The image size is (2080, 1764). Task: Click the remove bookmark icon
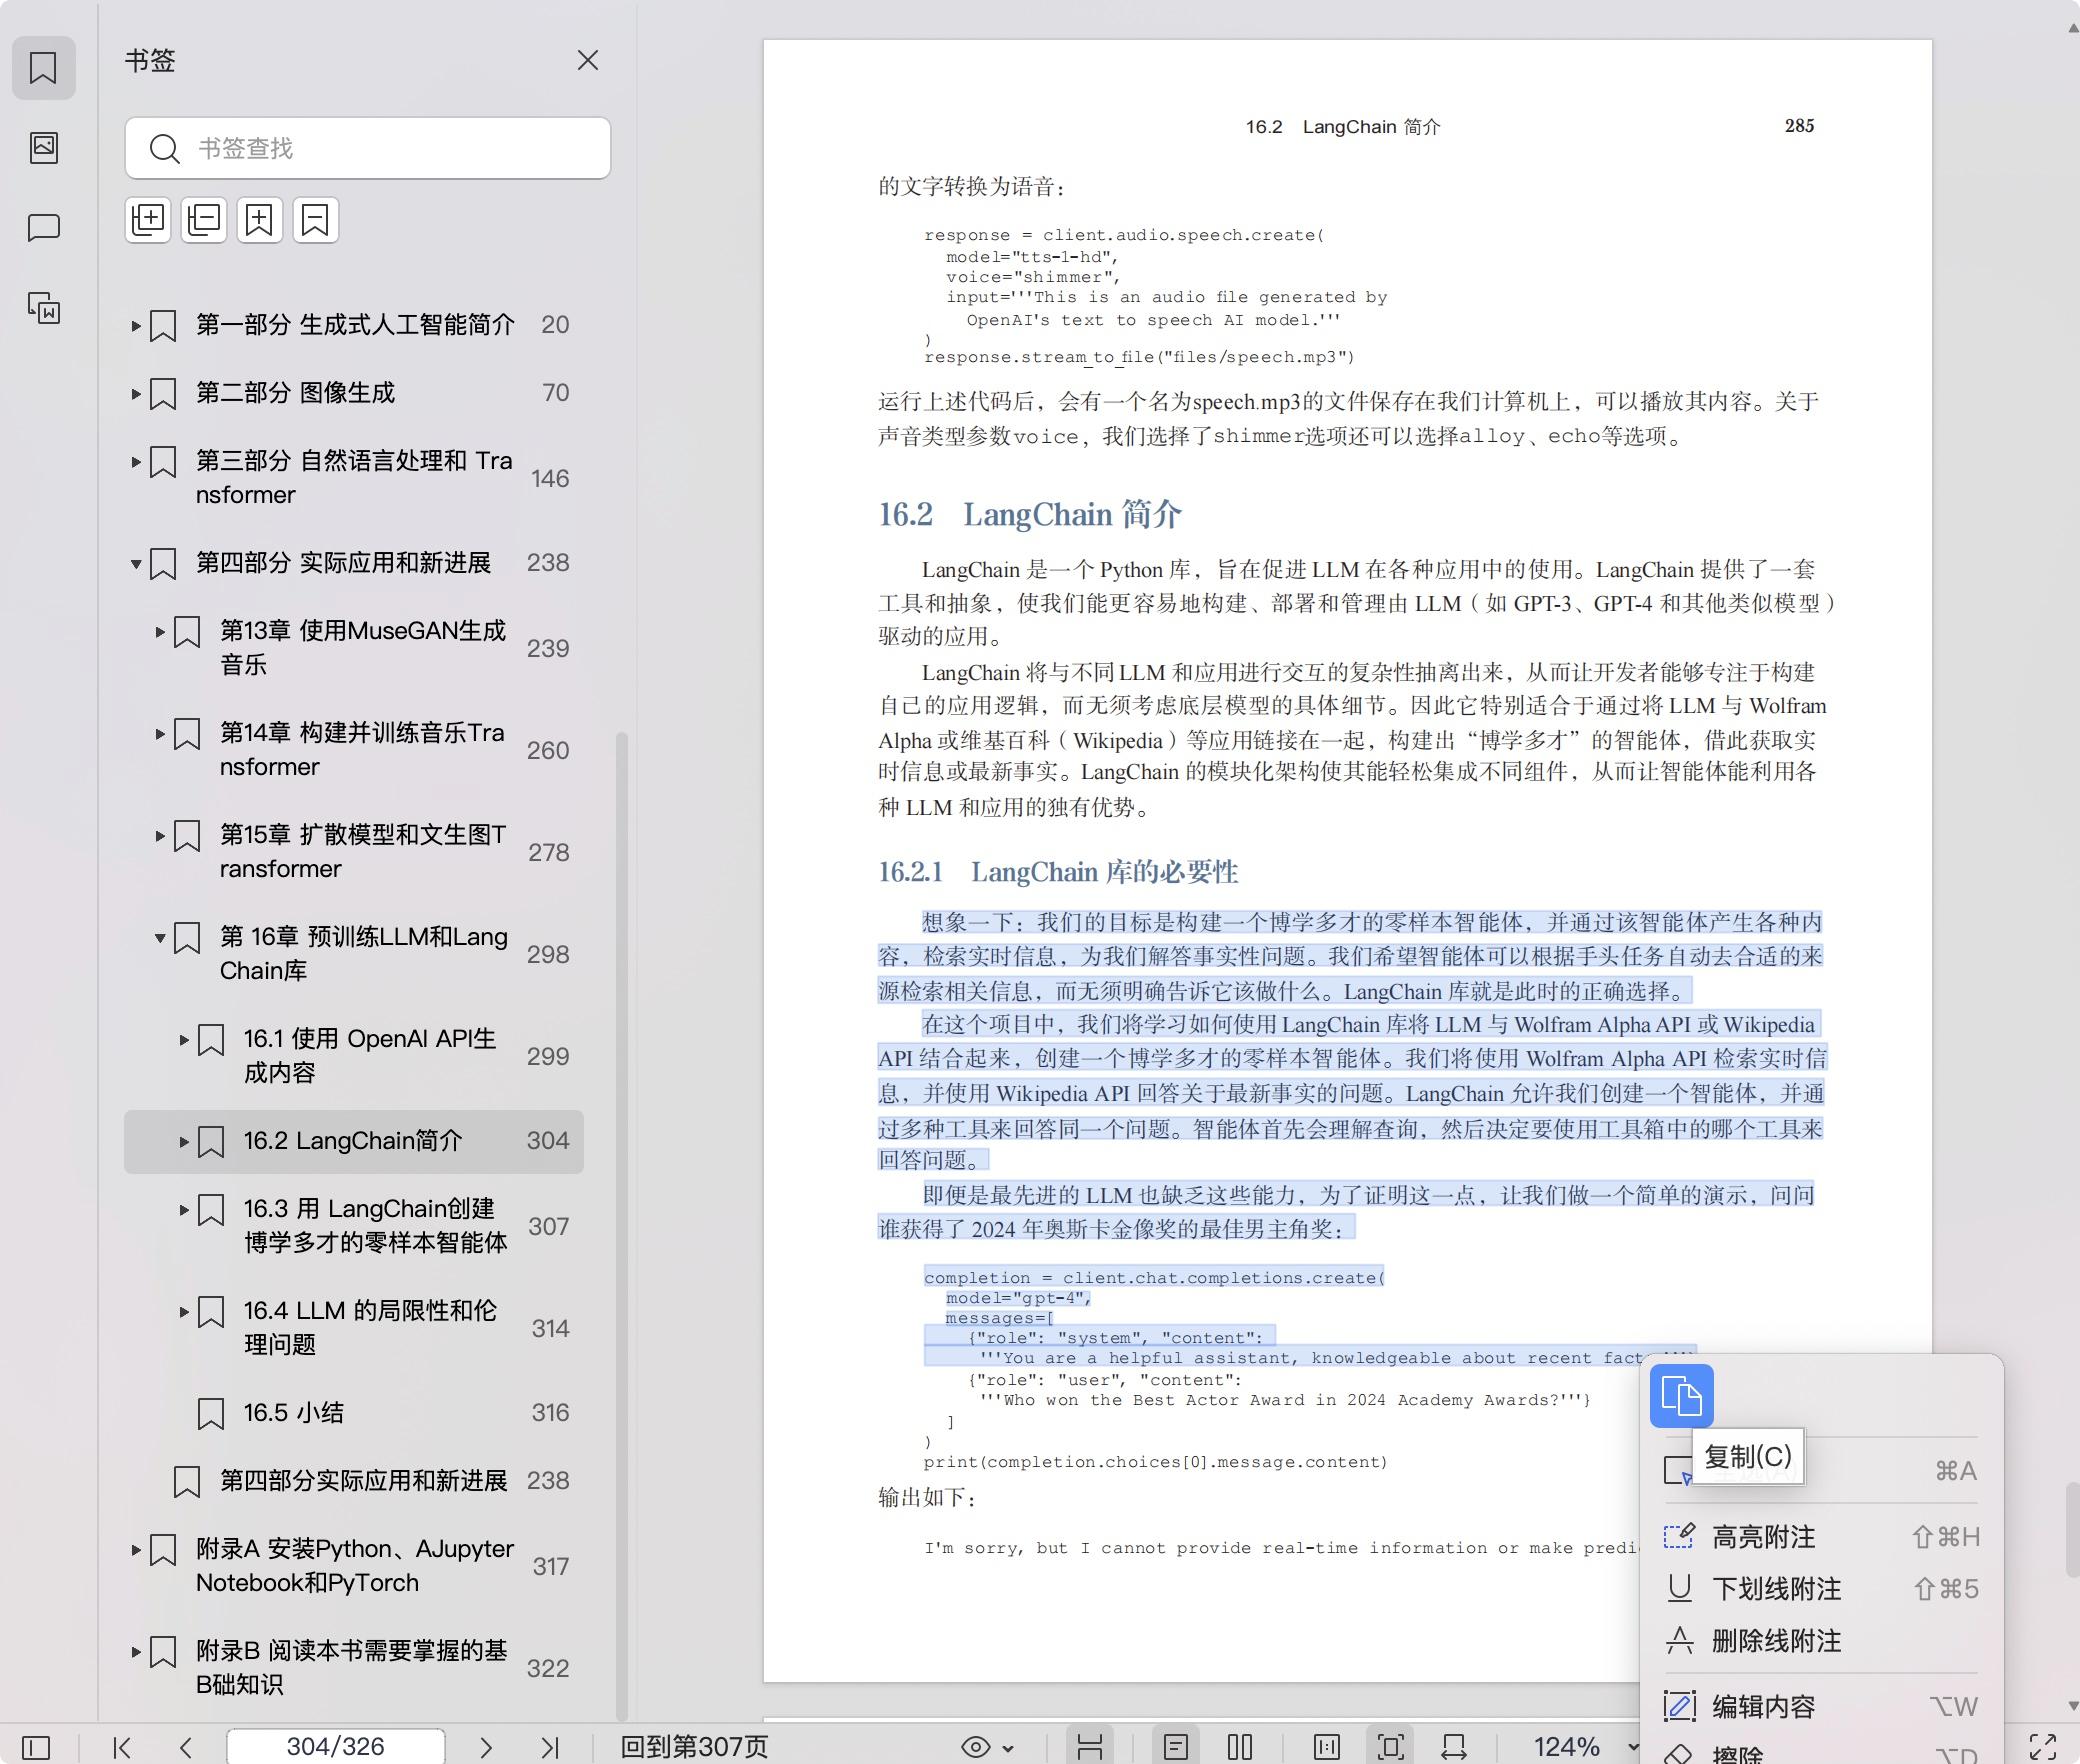316,220
